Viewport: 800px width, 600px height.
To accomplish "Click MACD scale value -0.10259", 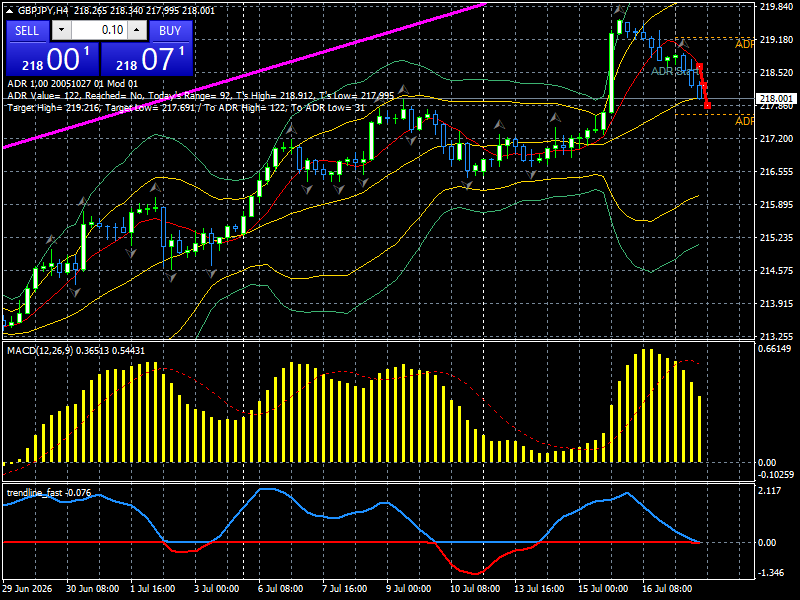I will coord(776,474).
